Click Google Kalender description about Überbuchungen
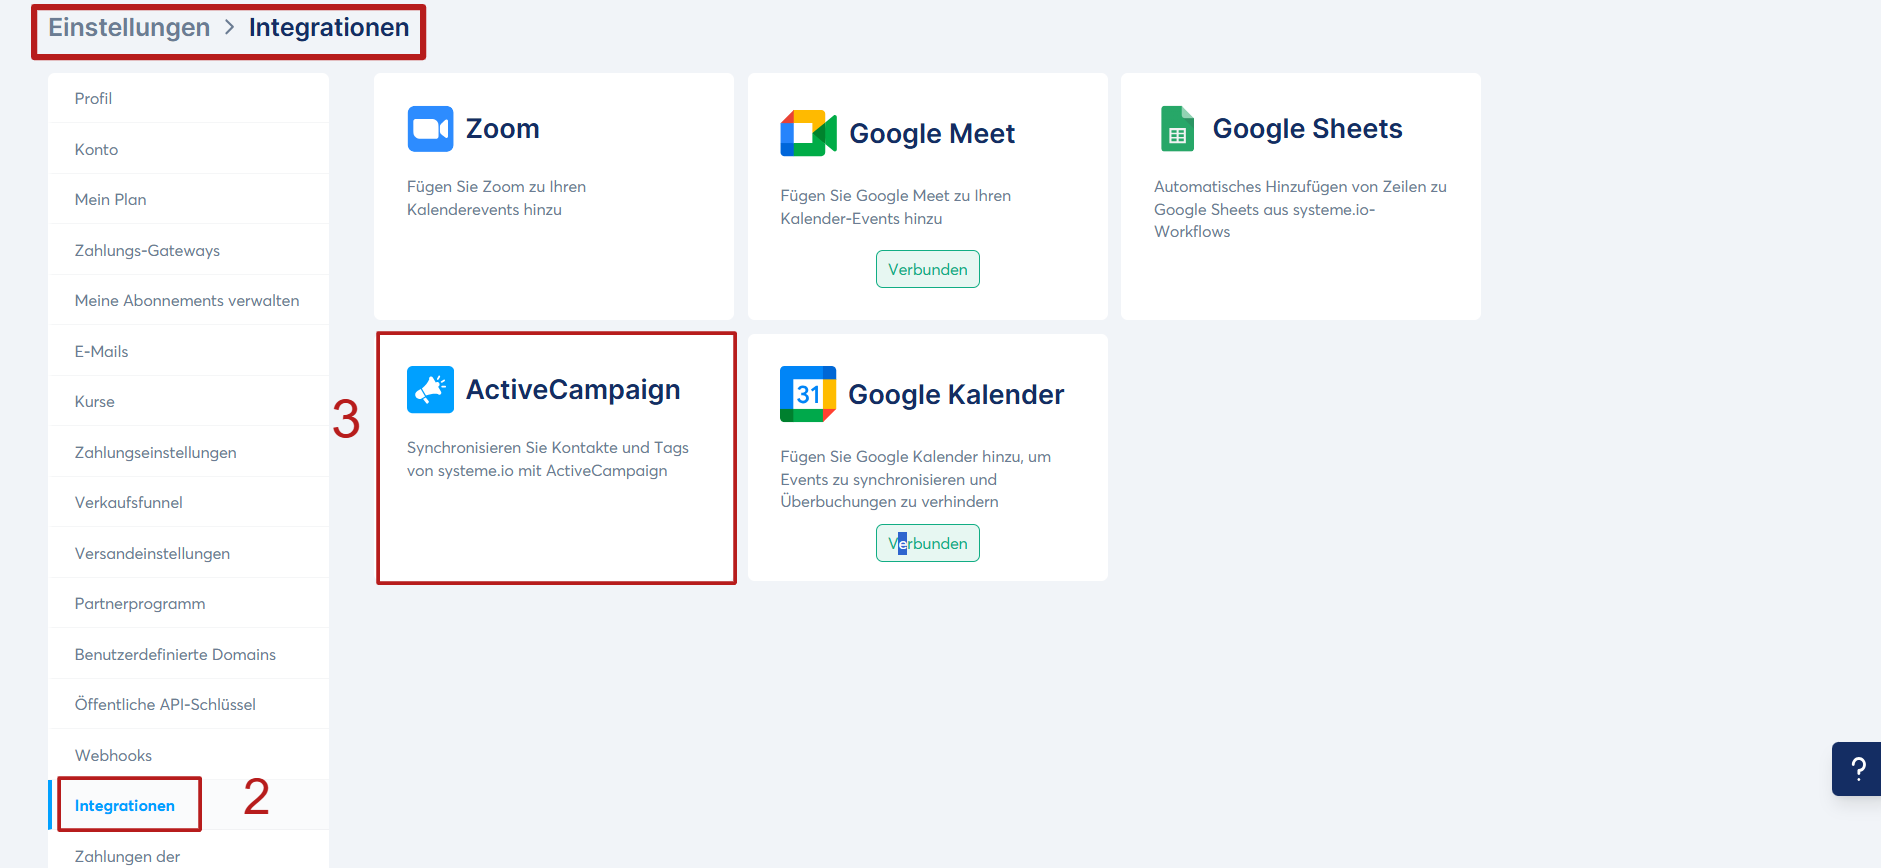 coord(915,479)
